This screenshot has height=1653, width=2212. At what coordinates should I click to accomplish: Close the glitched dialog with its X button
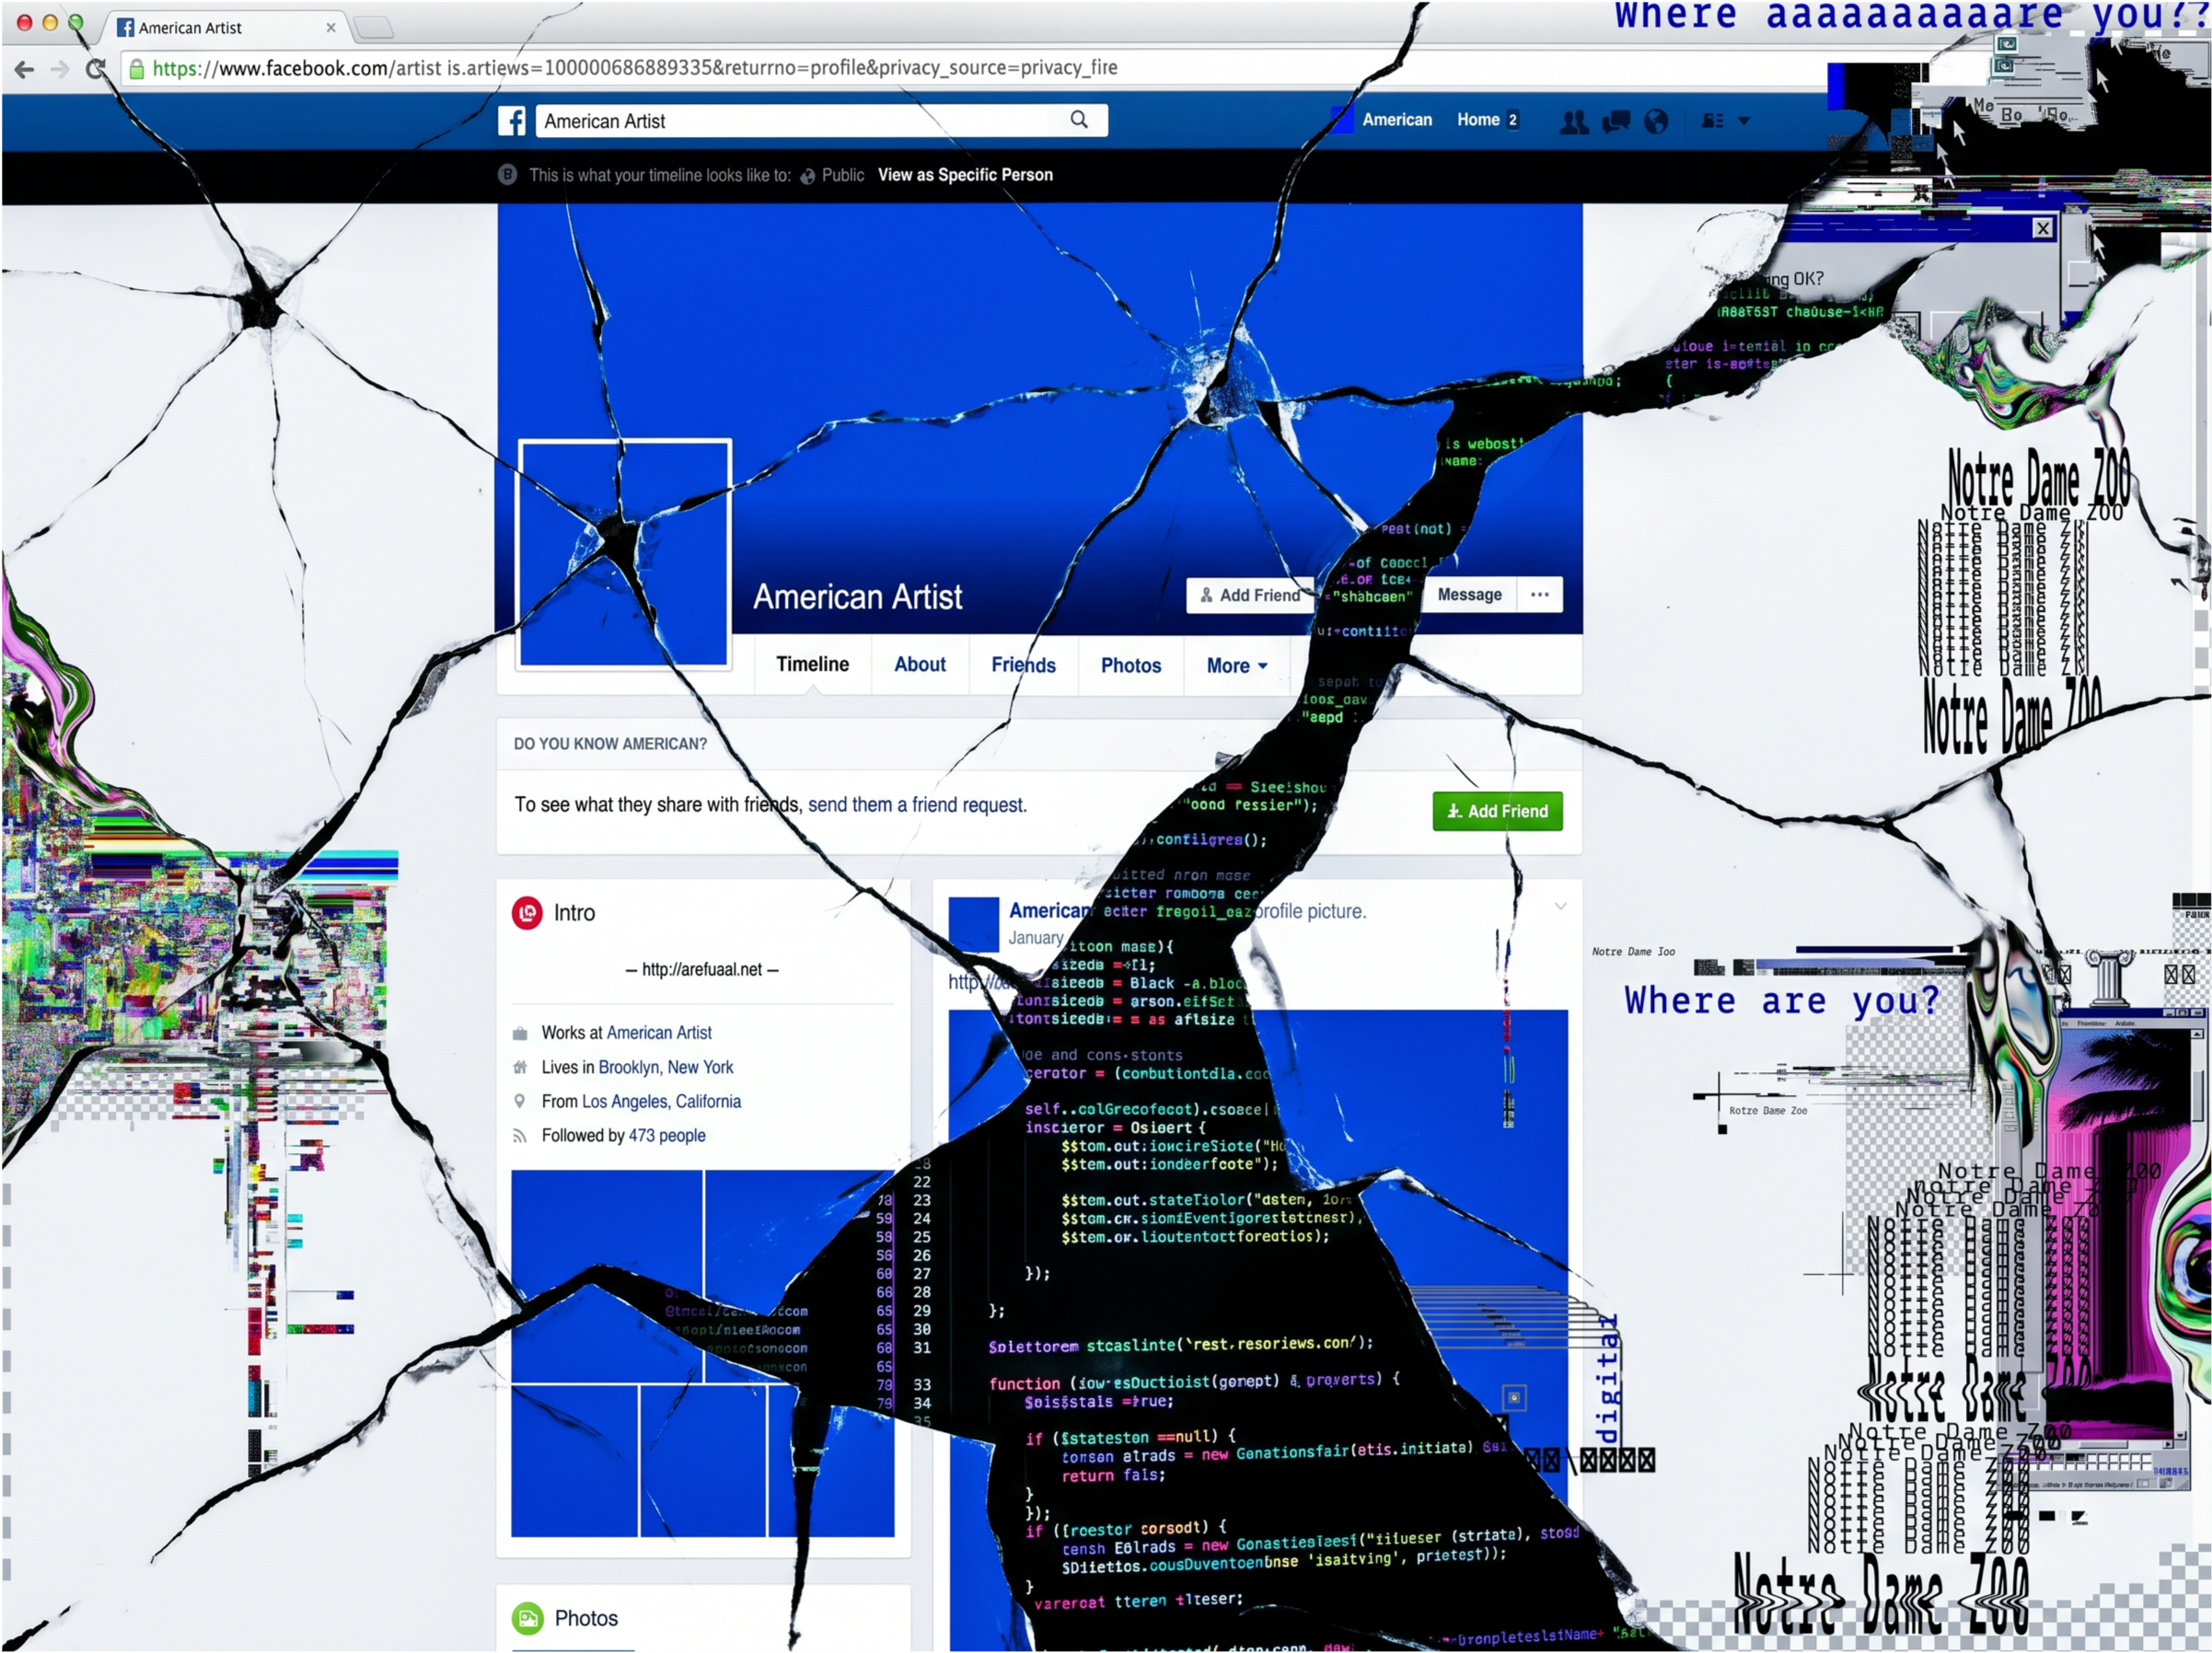(x=2043, y=228)
